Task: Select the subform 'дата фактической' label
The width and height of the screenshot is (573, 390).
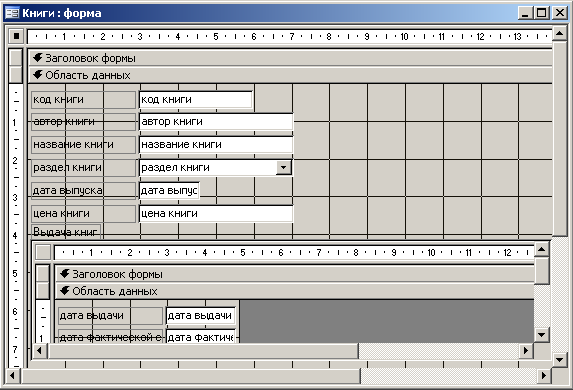Action: (x=110, y=337)
